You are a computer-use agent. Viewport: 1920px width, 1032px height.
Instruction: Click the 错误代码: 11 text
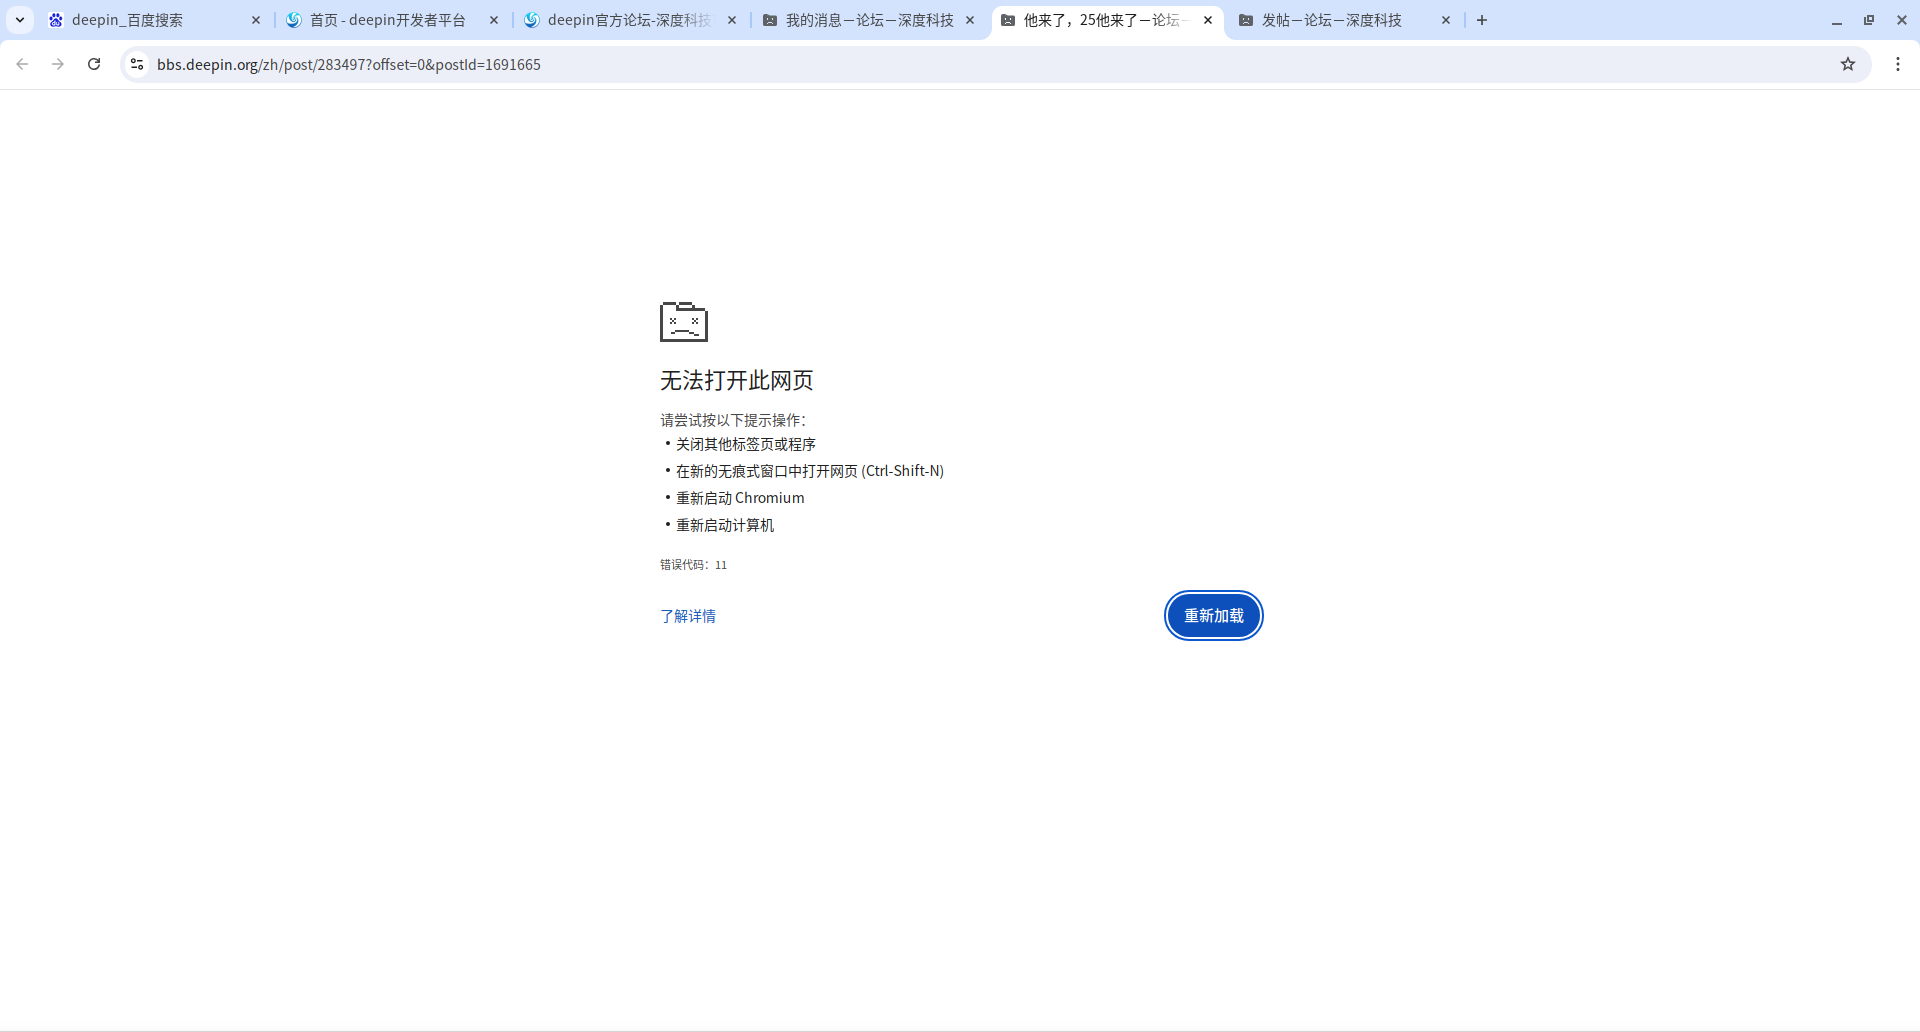[x=694, y=565]
